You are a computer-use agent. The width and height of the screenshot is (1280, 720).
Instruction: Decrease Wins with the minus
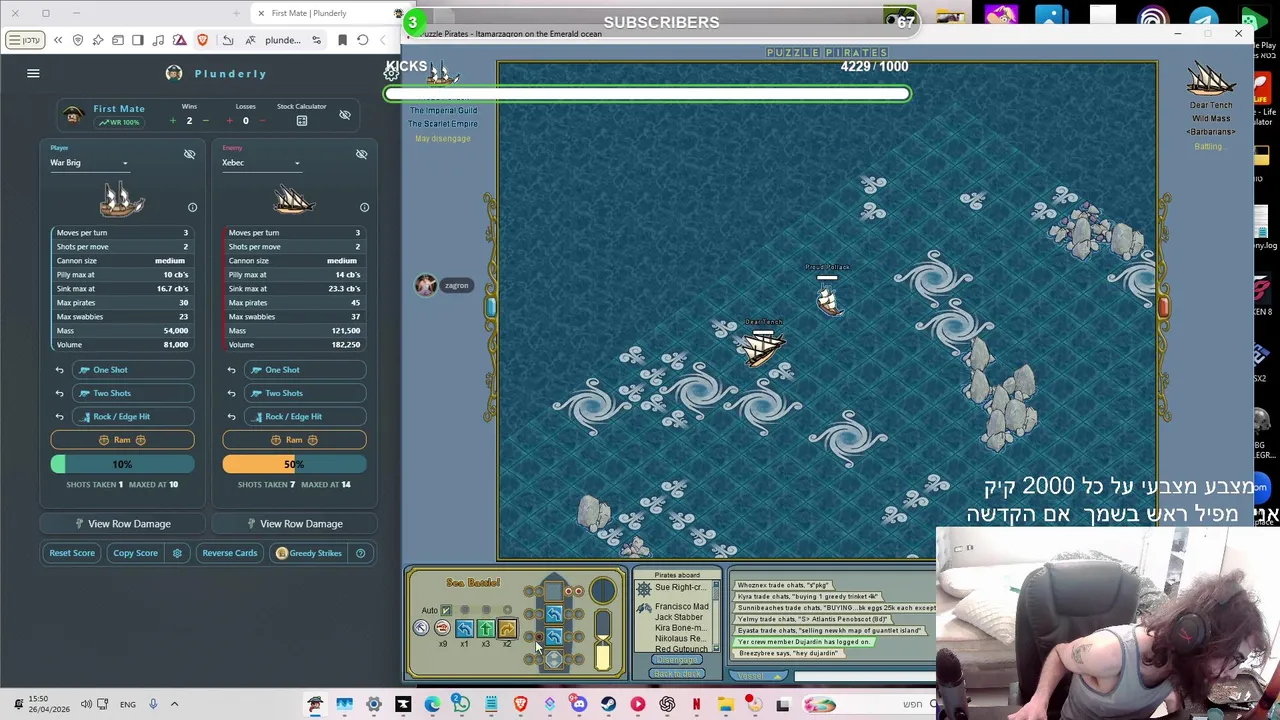click(205, 121)
